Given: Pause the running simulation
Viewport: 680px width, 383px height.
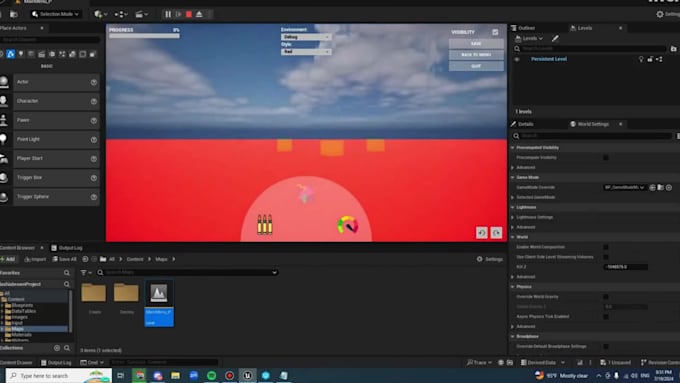Looking at the screenshot, I should click(x=168, y=14).
